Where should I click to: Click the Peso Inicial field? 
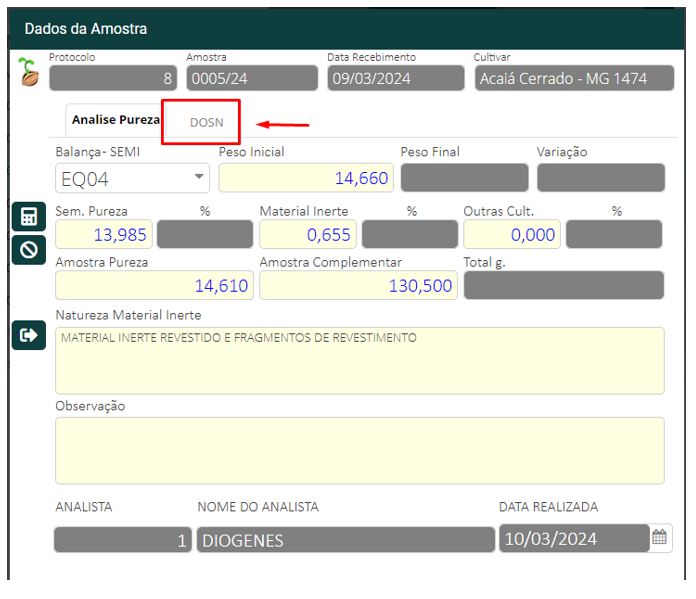coord(306,178)
